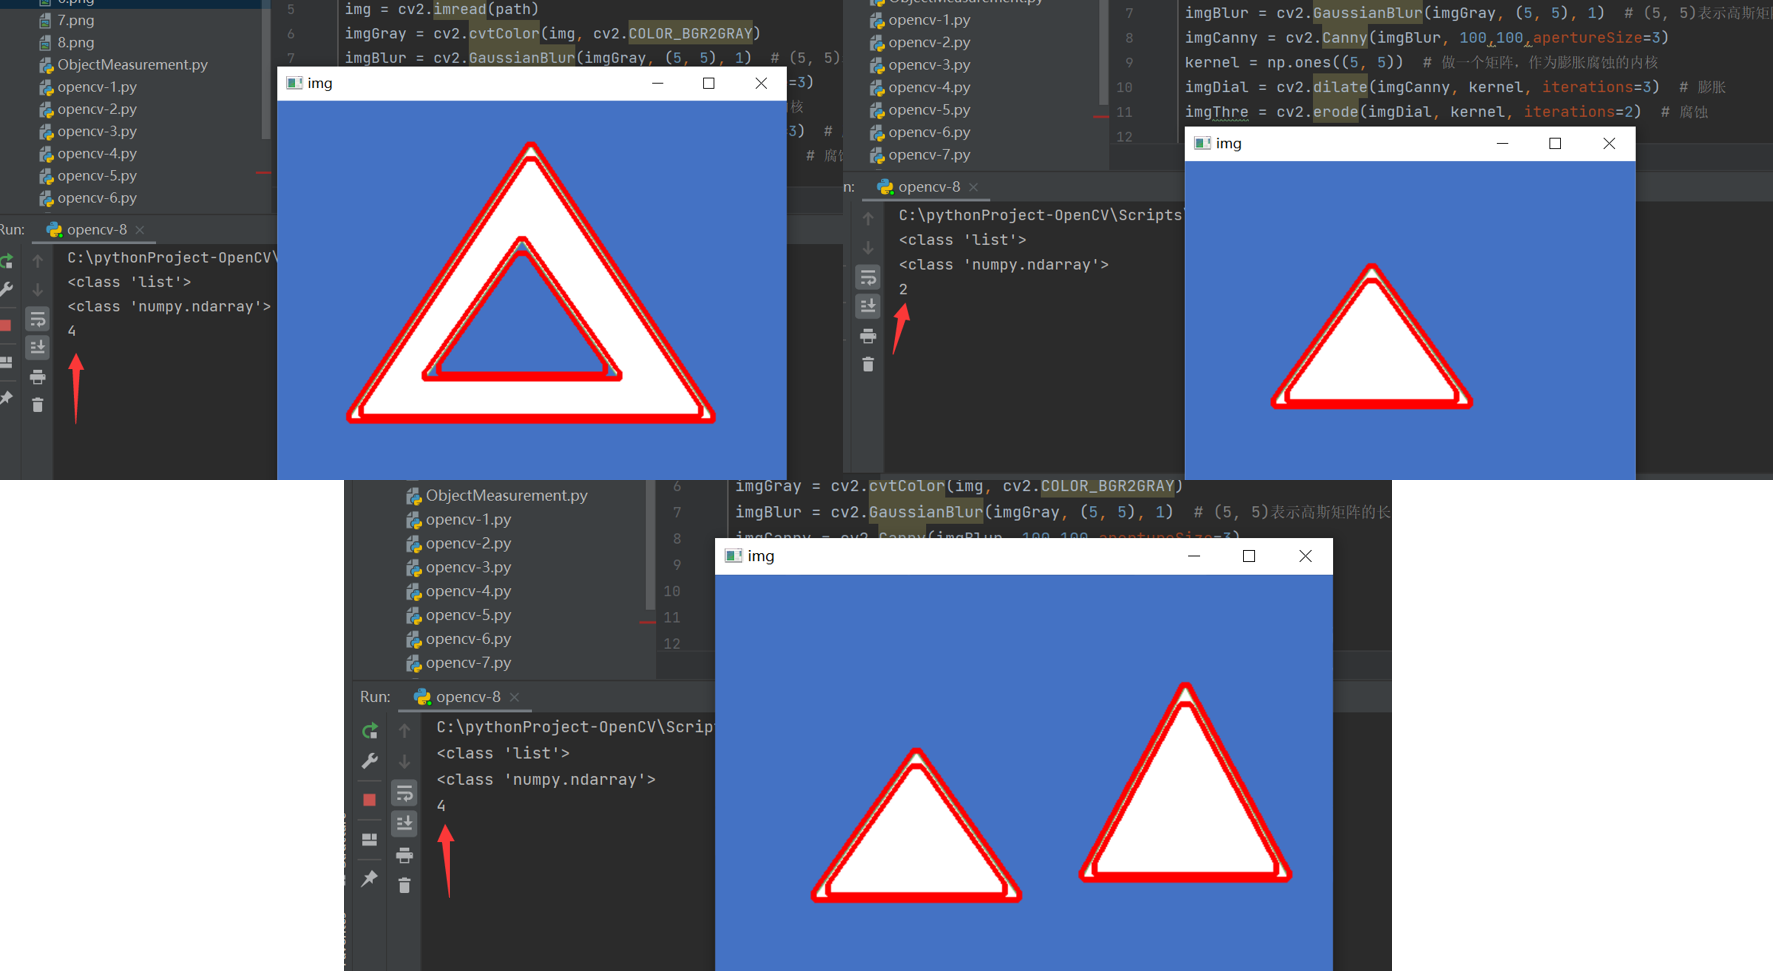The width and height of the screenshot is (1773, 971).
Task: Open the Run window layout settings icon
Action: click(369, 840)
